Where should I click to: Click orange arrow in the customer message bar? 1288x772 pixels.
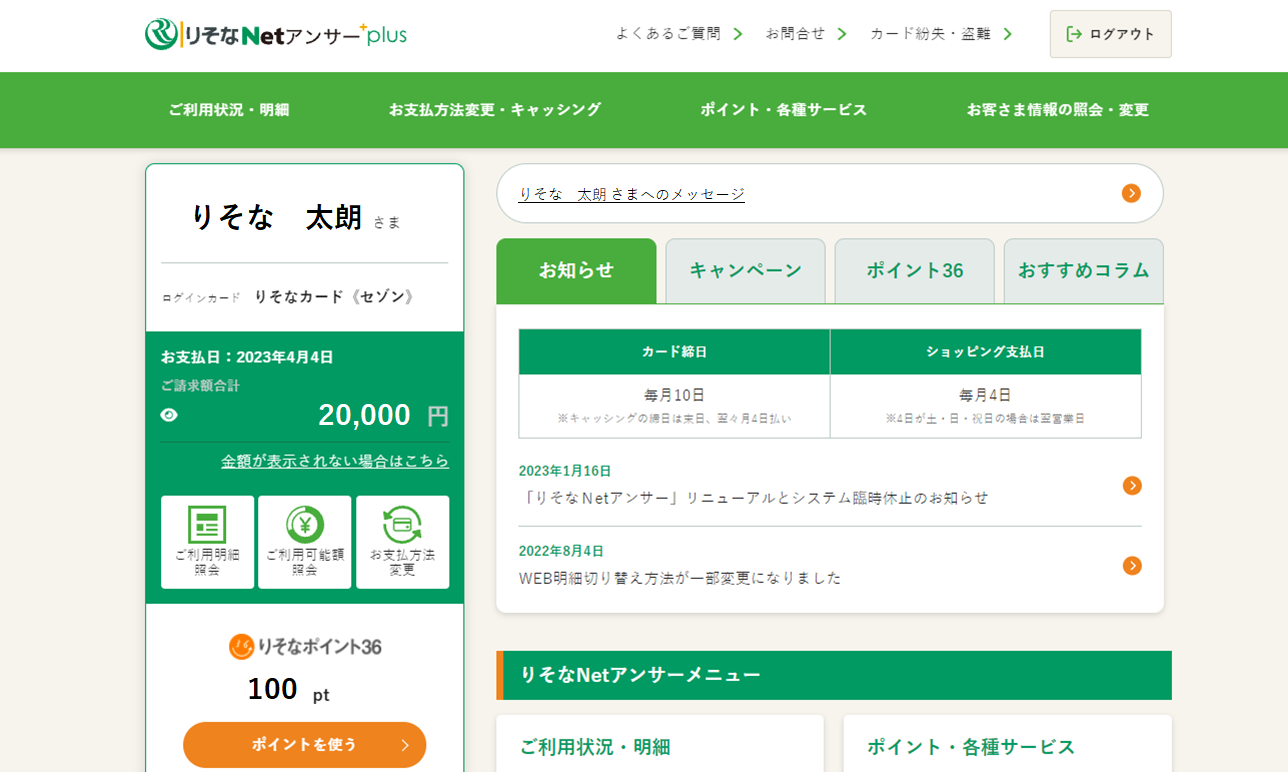1131,193
